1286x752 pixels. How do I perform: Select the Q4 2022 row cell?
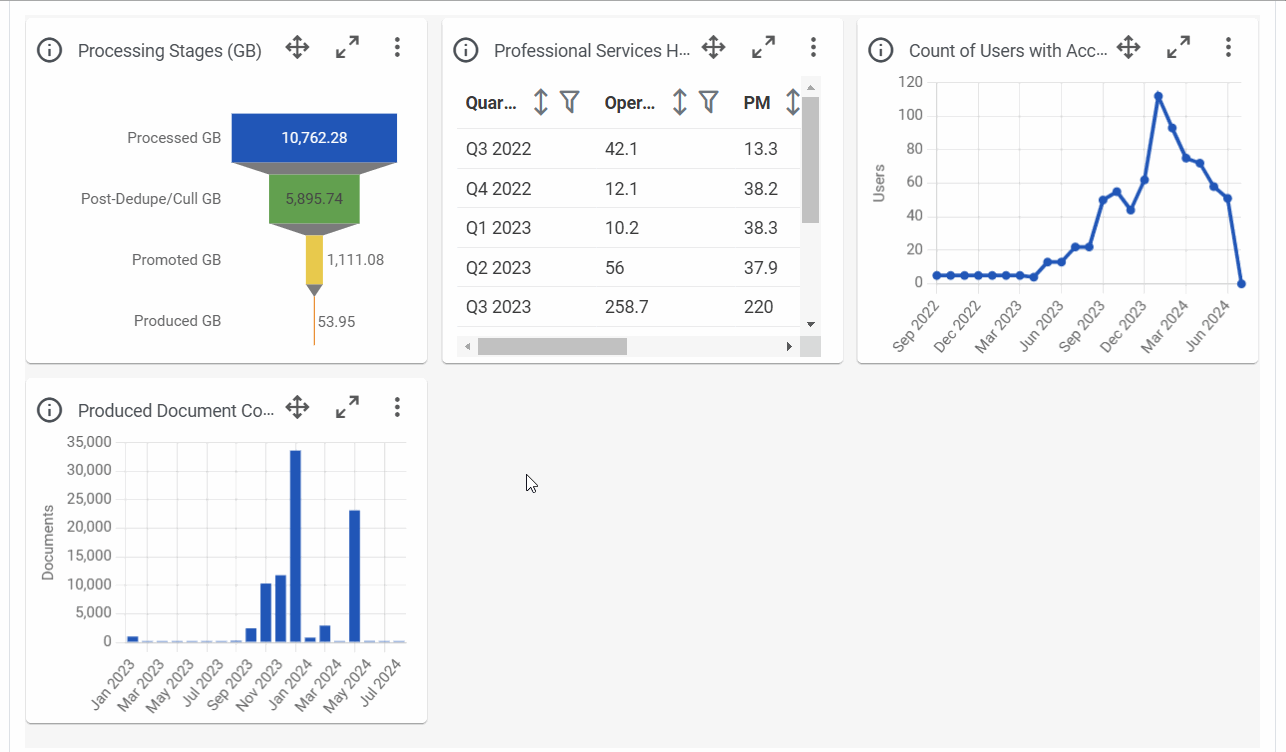(499, 189)
